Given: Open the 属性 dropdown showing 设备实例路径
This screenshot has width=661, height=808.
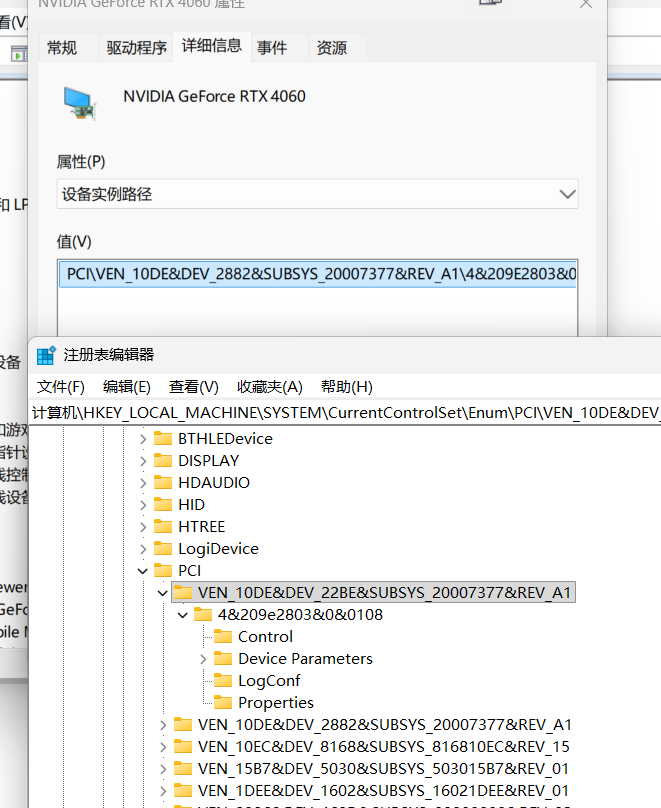Looking at the screenshot, I should point(317,194).
